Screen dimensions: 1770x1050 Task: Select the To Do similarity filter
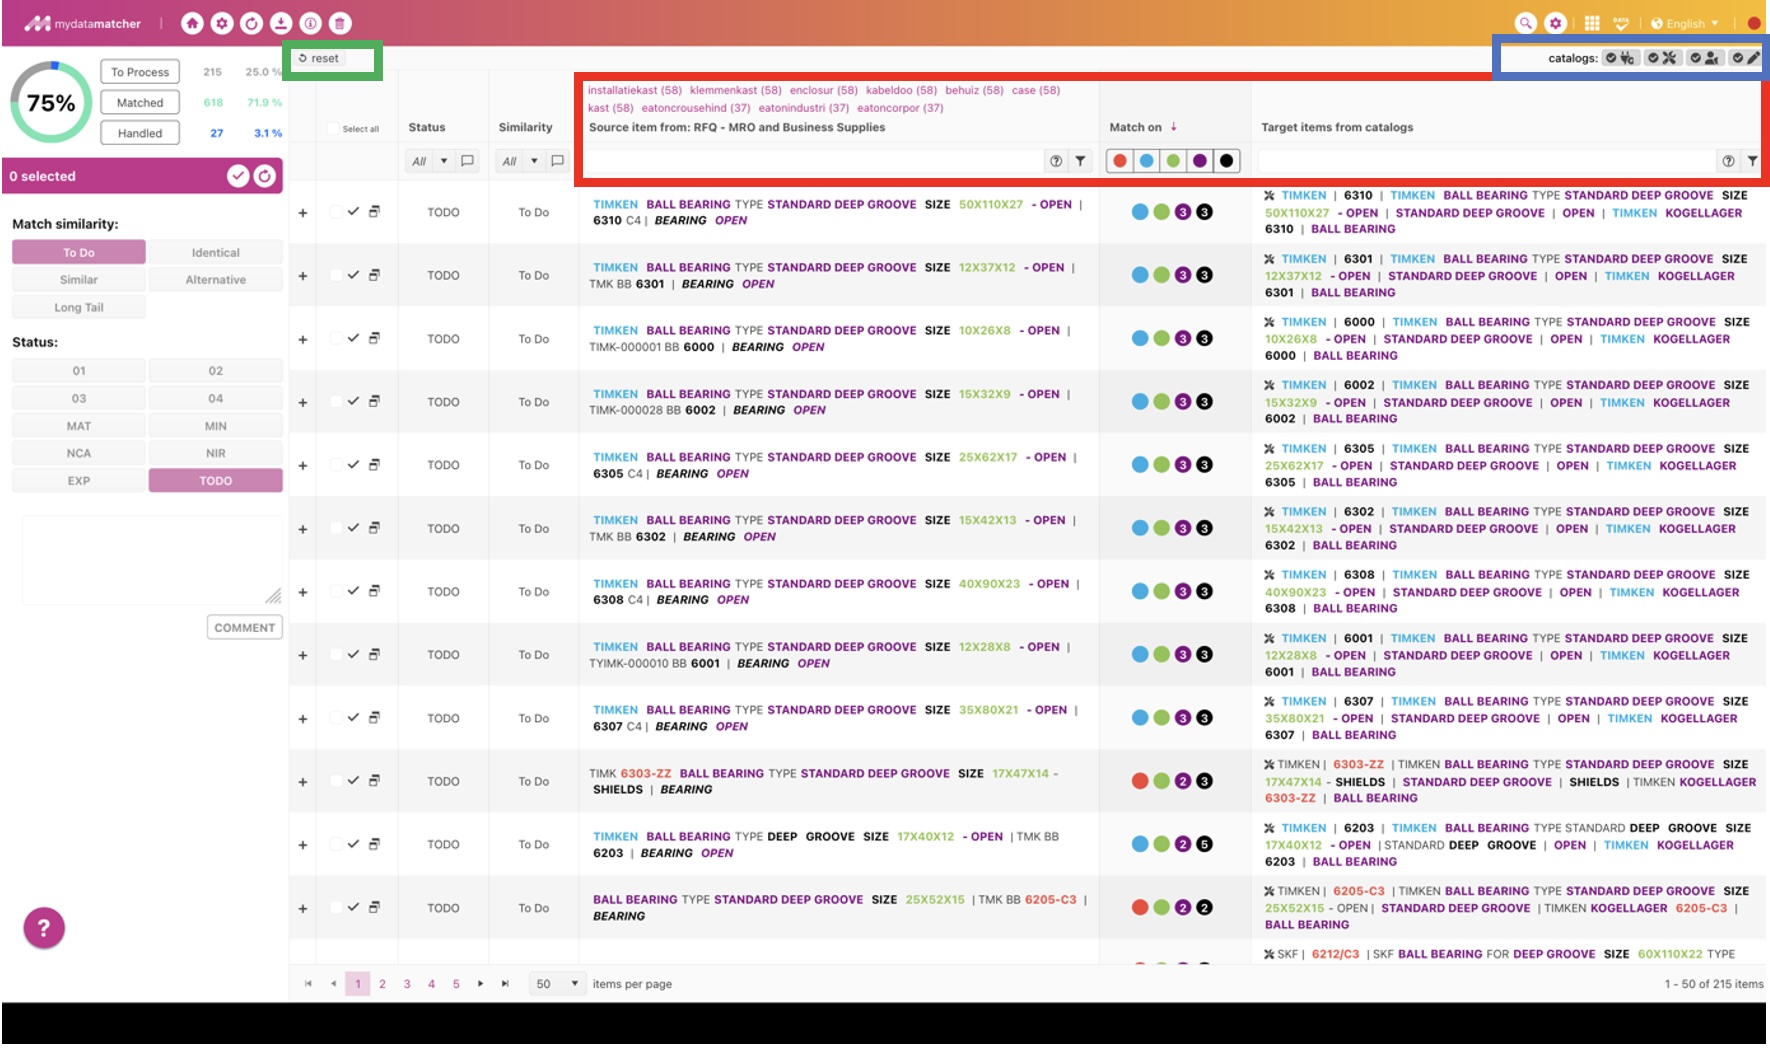point(79,253)
